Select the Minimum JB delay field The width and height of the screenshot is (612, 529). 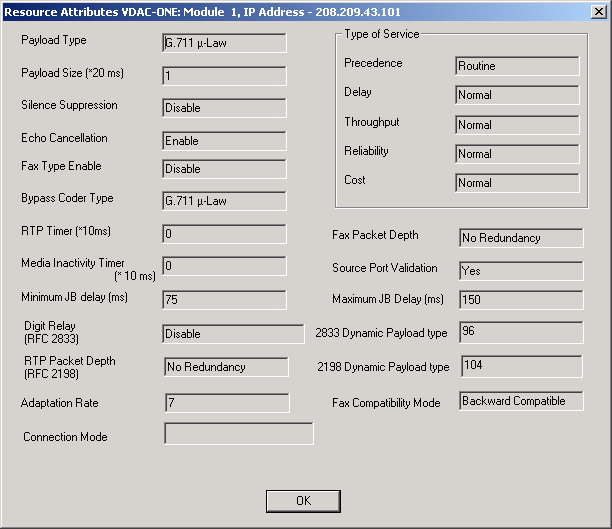point(224,300)
